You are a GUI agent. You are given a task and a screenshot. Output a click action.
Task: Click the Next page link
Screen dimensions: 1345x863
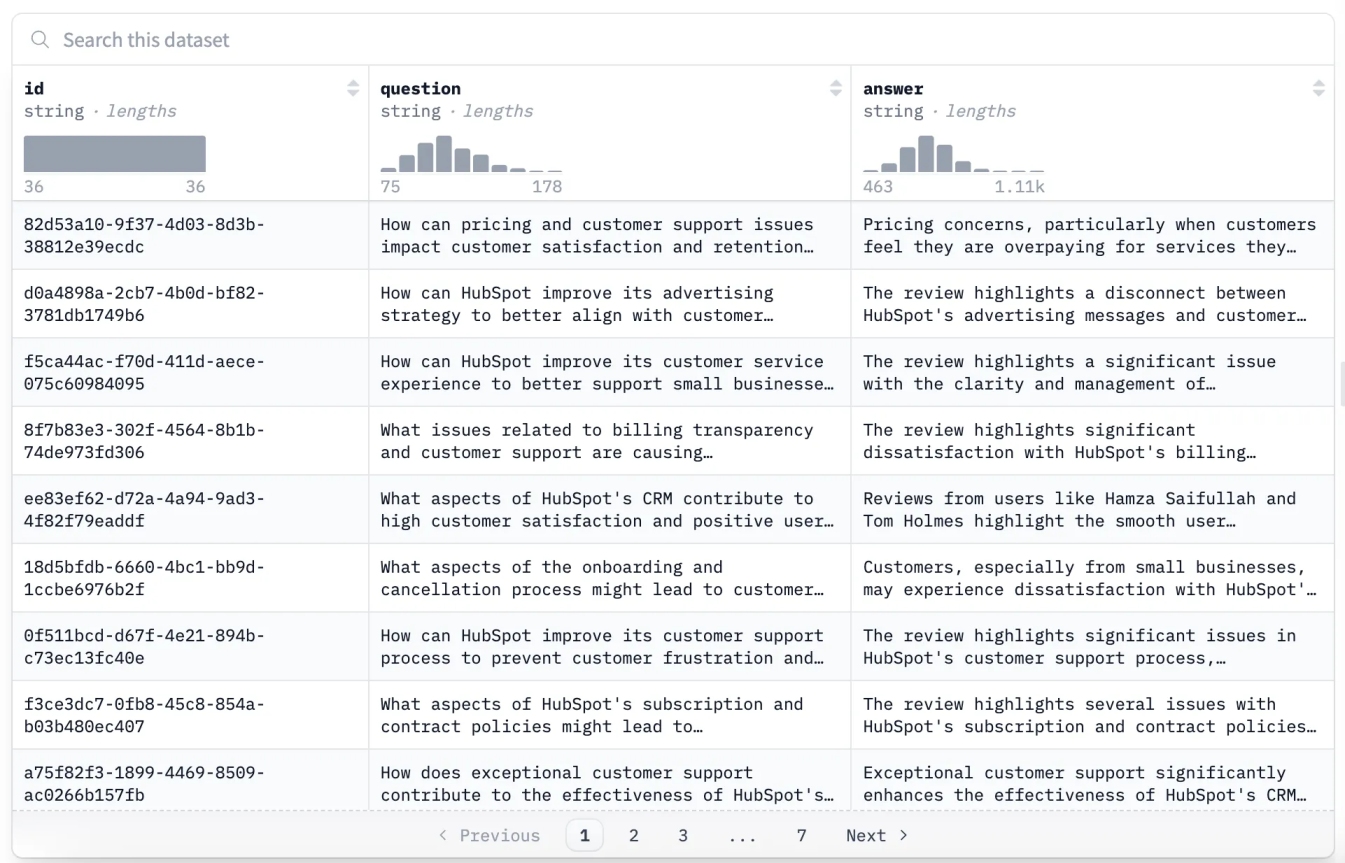[876, 835]
